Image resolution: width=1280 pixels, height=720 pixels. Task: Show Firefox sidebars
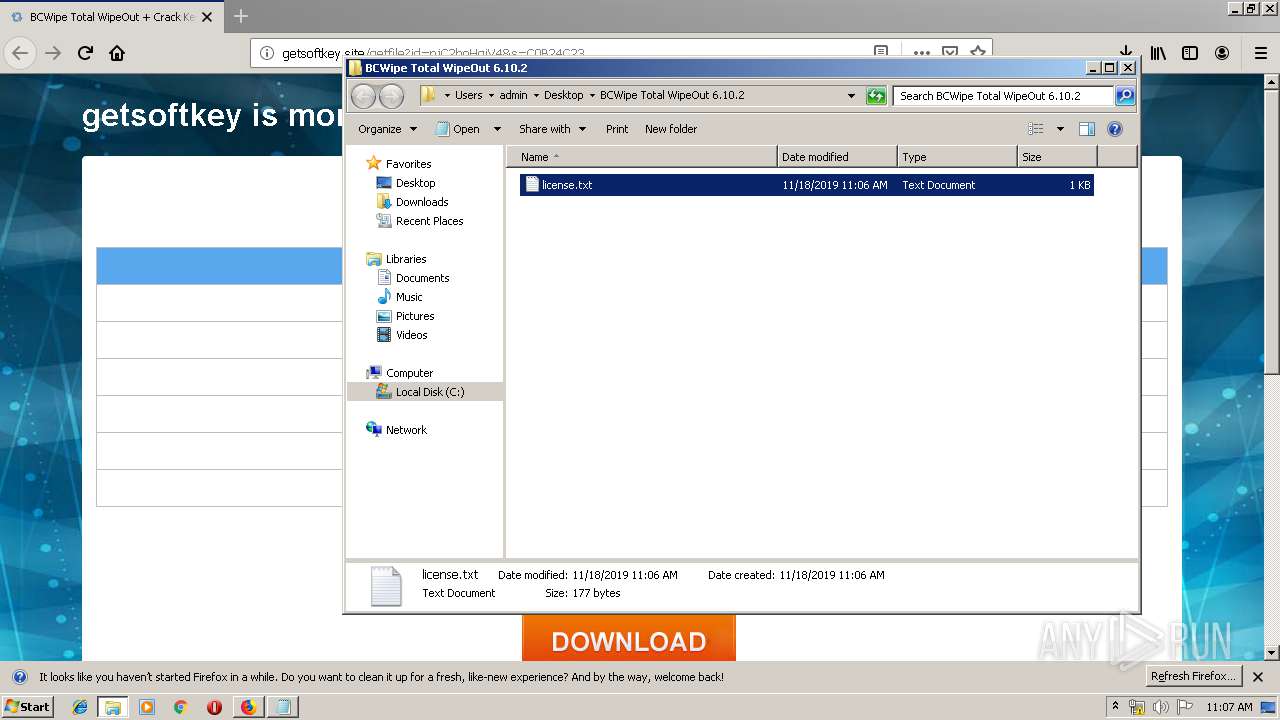1190,53
